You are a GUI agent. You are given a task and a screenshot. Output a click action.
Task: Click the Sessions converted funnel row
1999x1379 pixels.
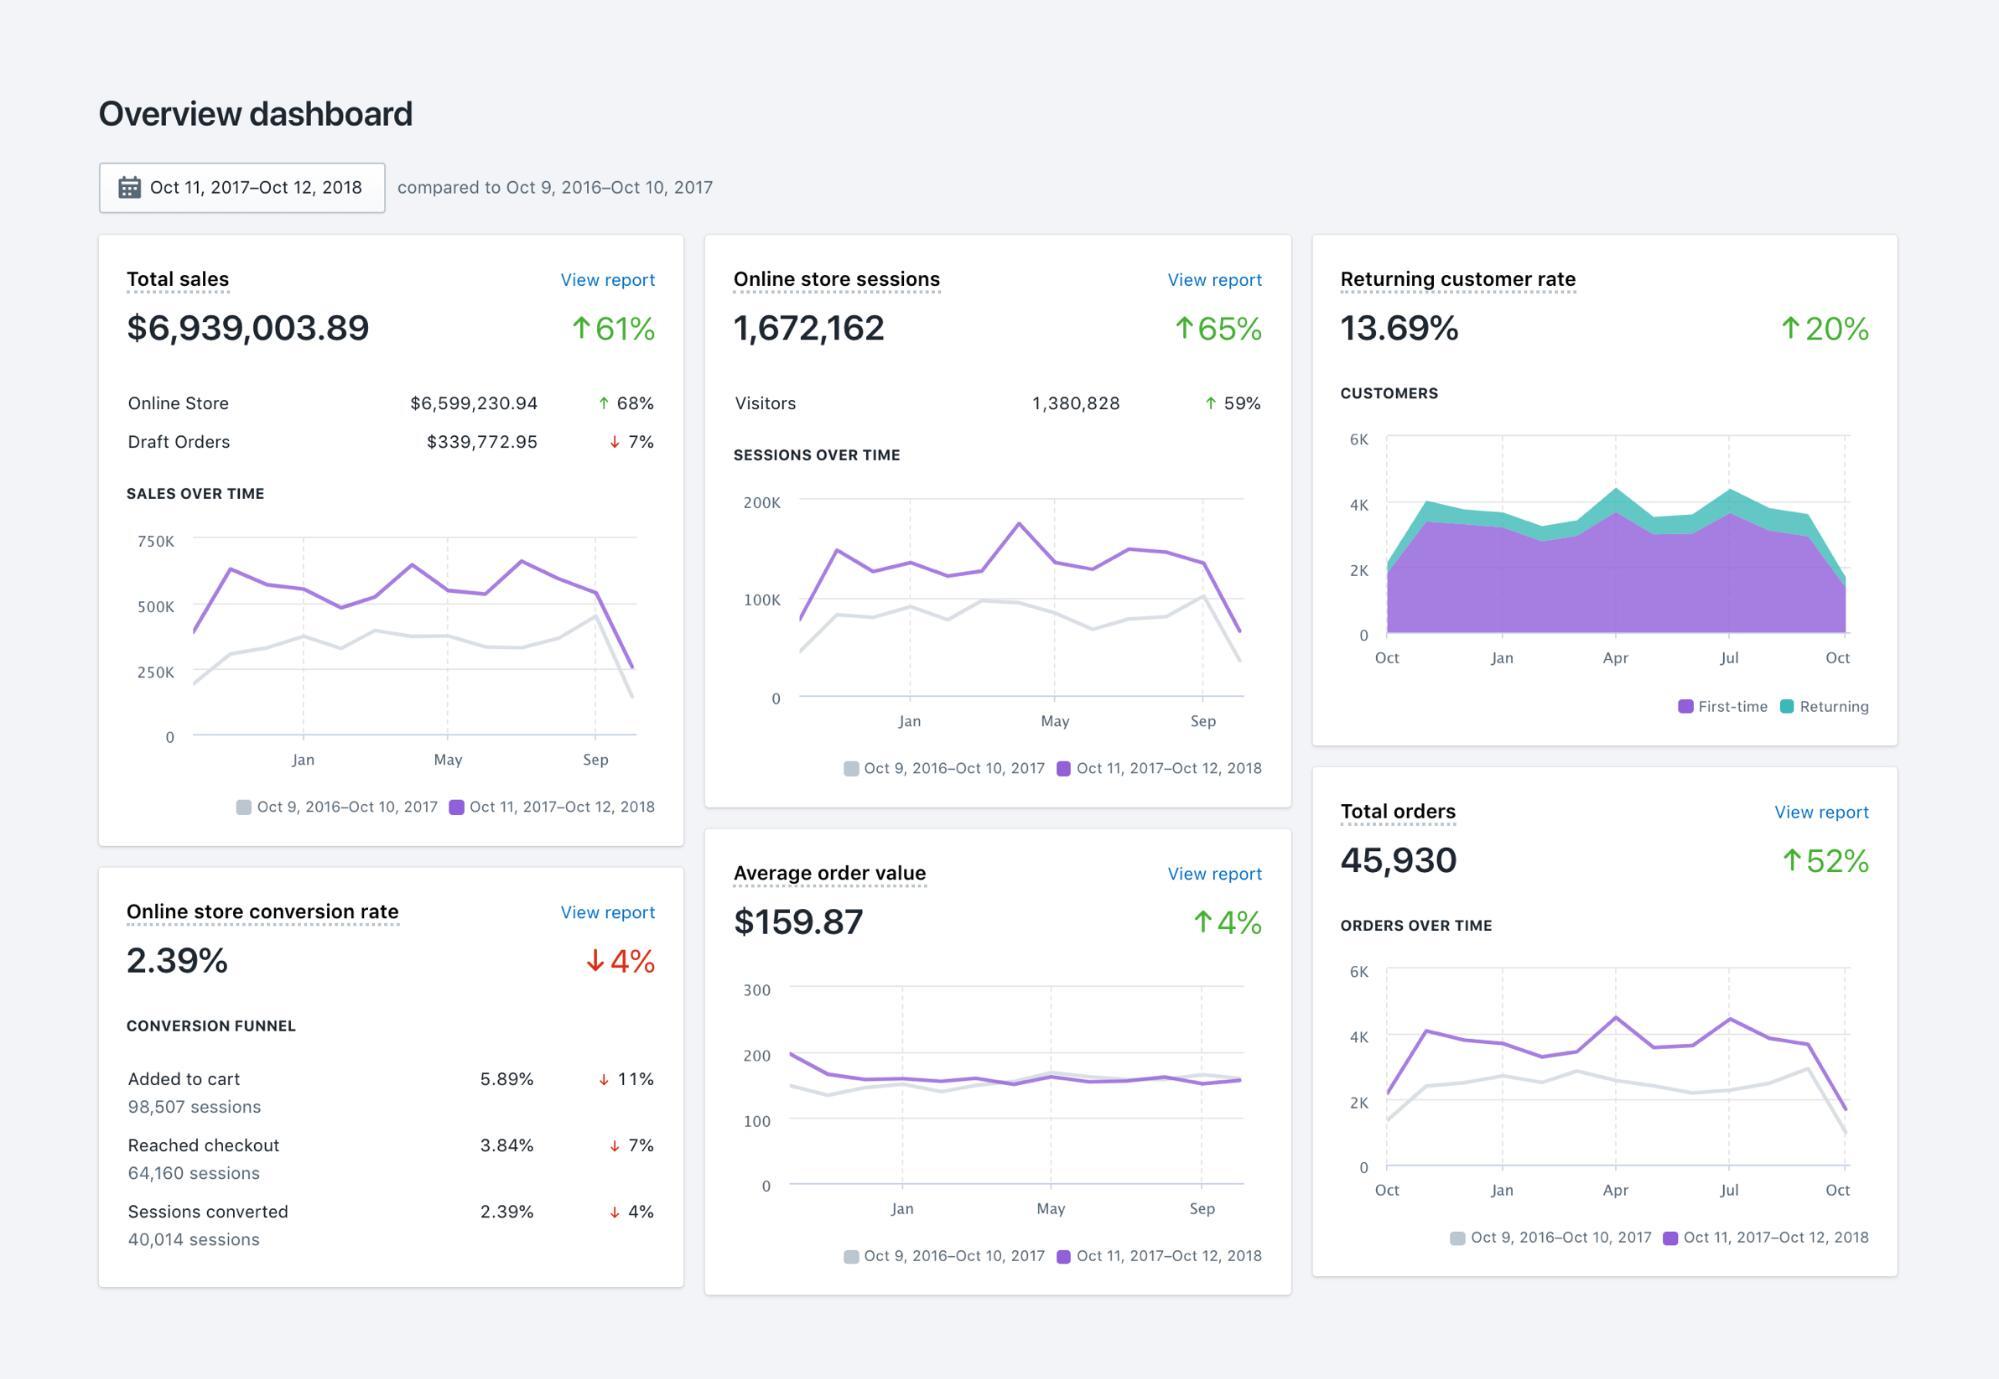pyautogui.click(x=207, y=1211)
